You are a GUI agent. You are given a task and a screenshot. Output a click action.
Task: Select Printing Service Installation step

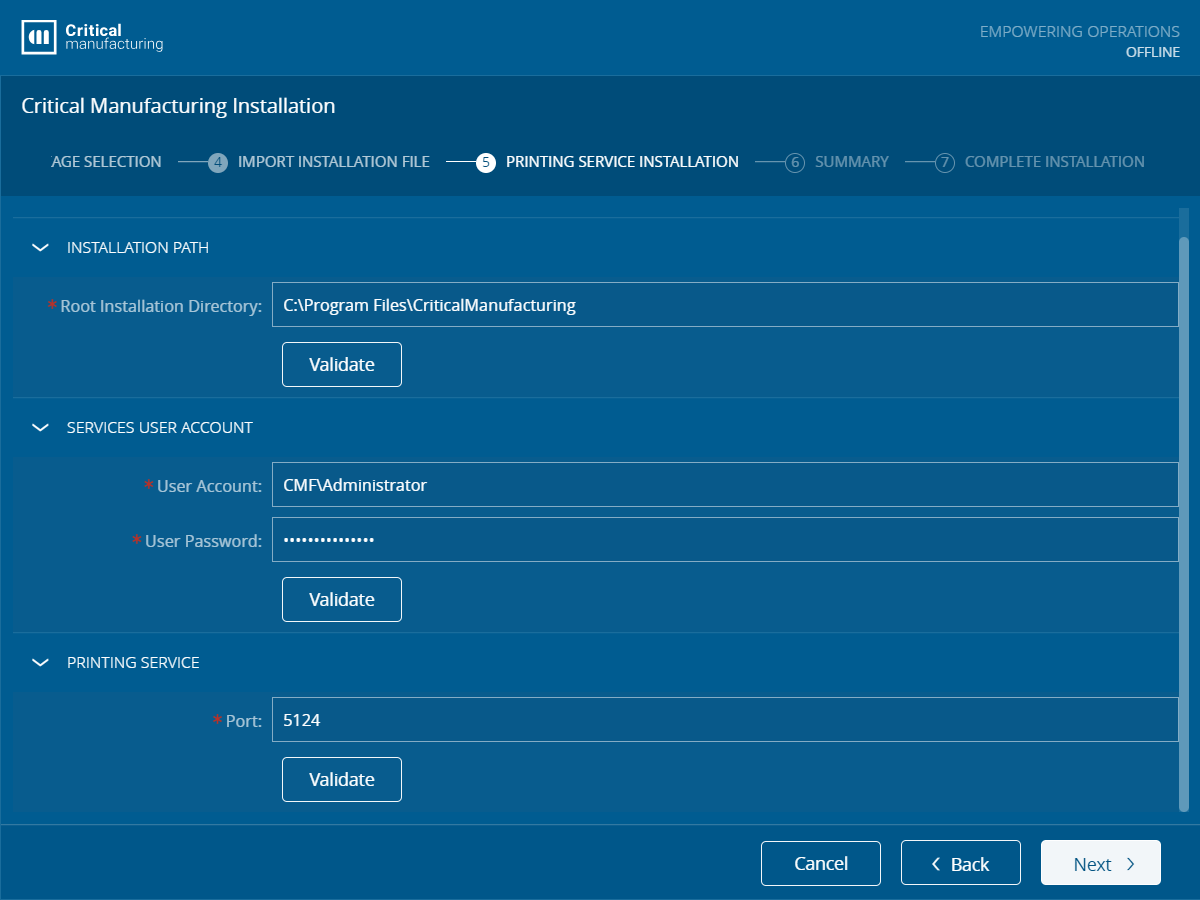tap(622, 161)
